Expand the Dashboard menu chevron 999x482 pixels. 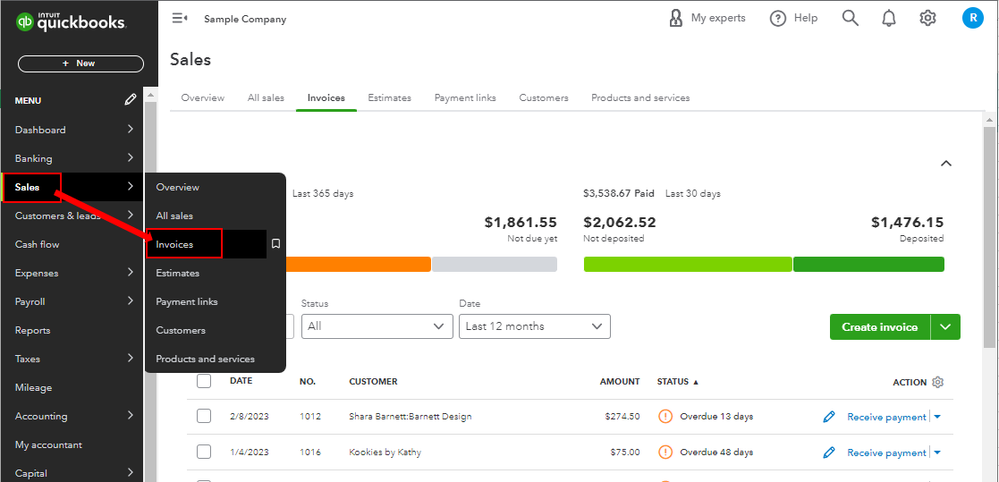(130, 129)
